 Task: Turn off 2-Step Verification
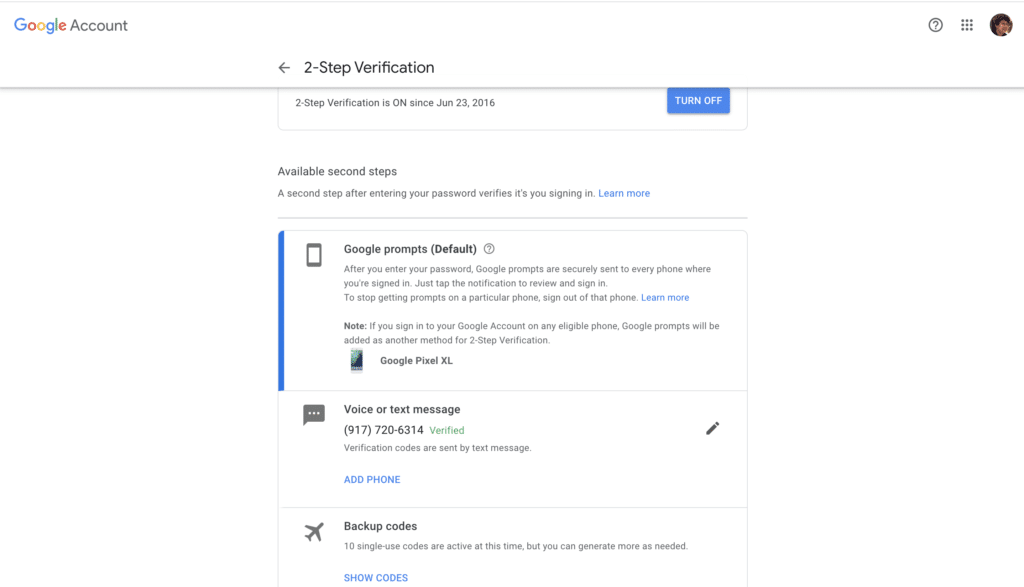[698, 101]
